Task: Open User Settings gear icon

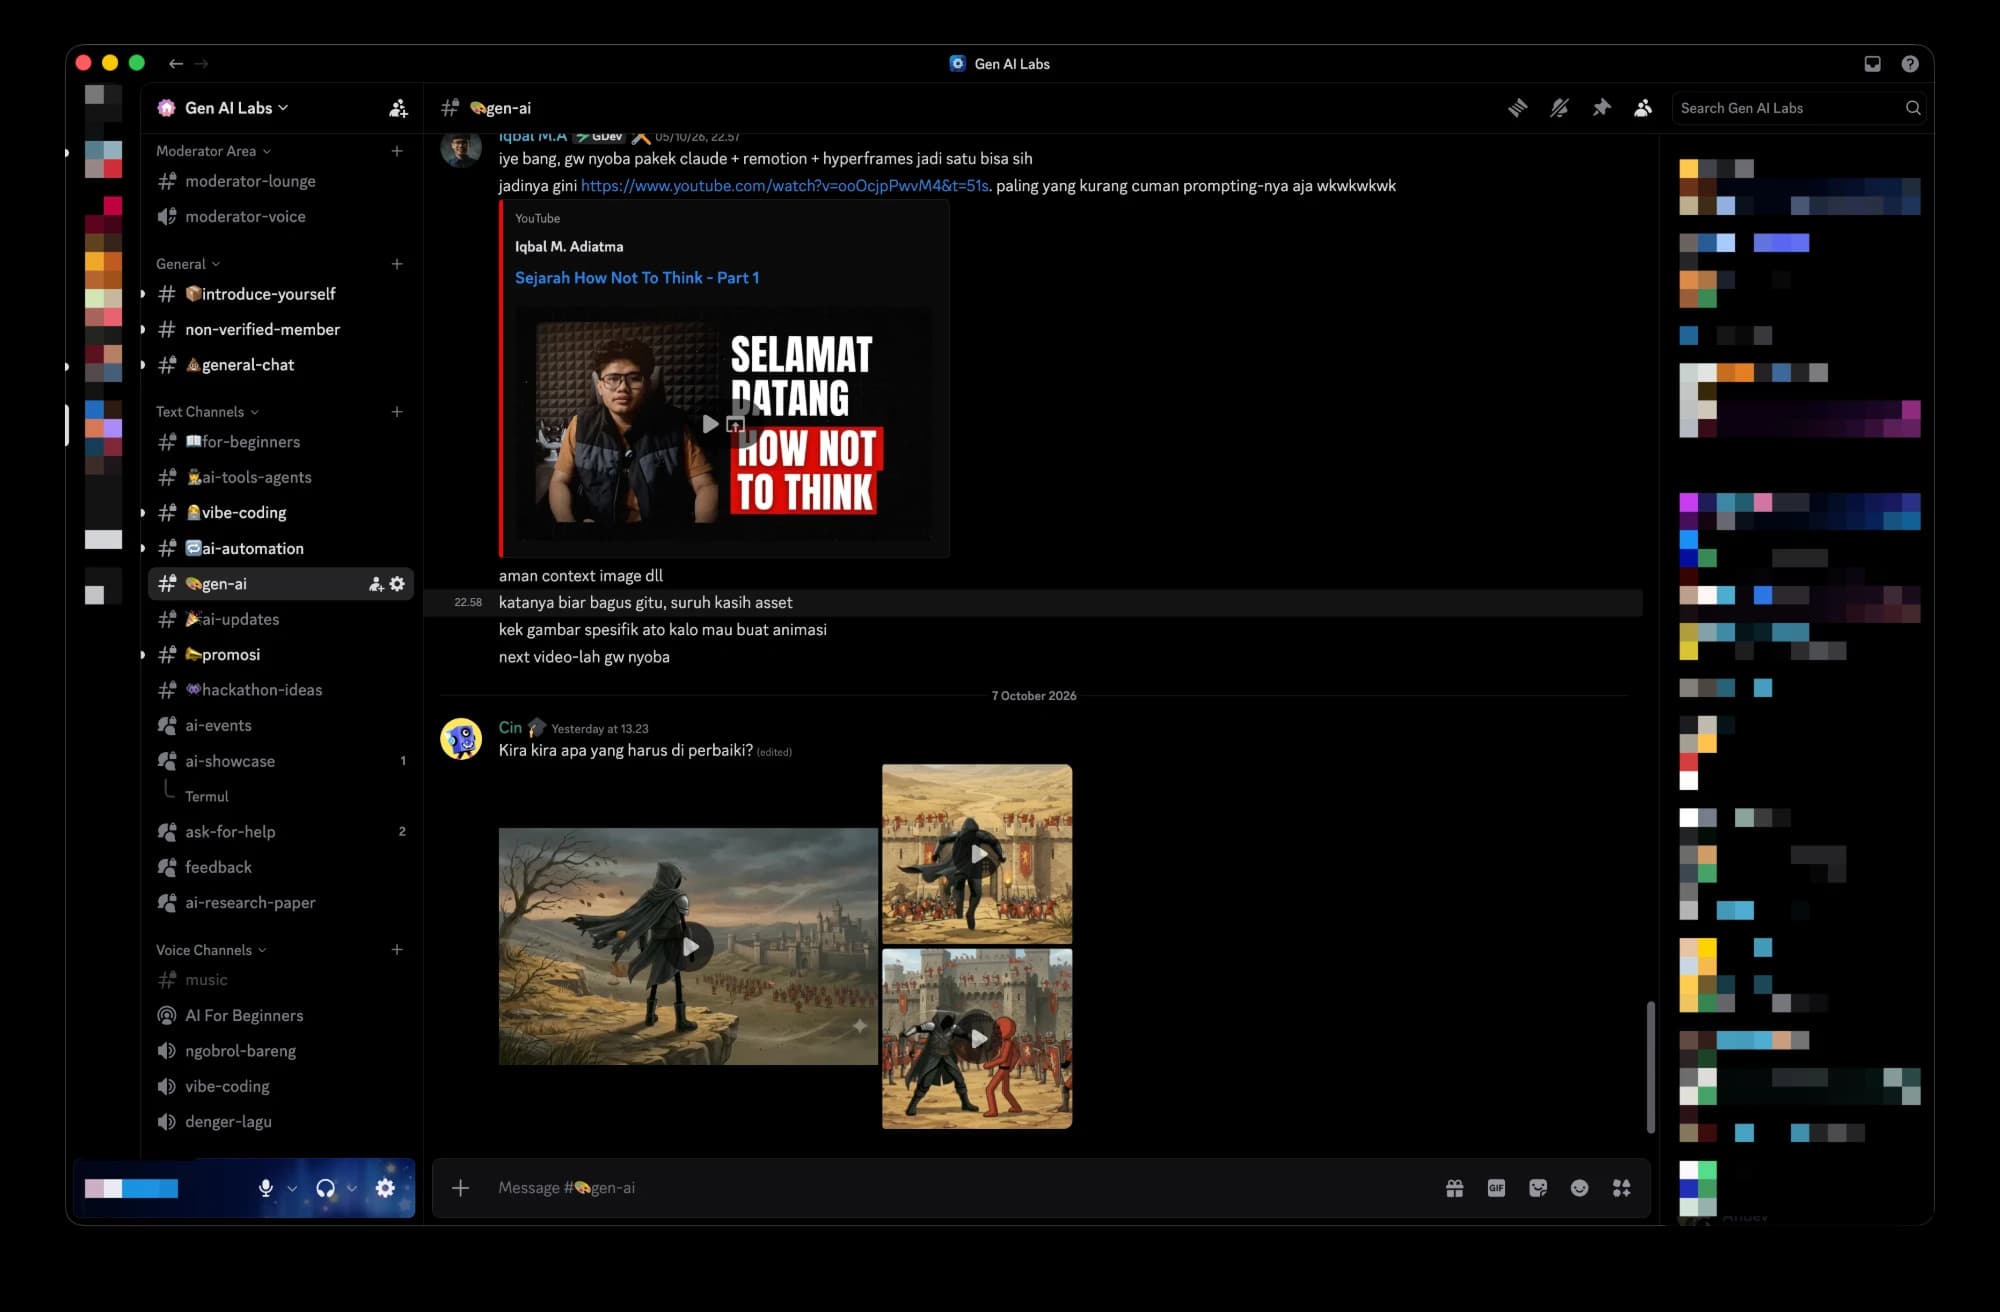Action: click(385, 1188)
